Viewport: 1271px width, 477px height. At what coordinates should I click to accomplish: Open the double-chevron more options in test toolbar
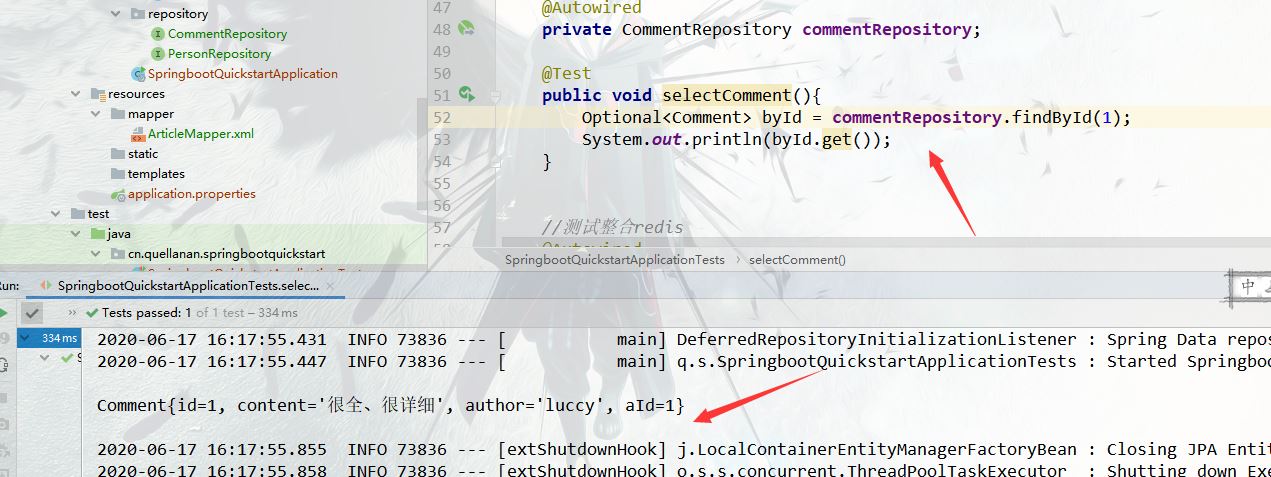tap(71, 312)
